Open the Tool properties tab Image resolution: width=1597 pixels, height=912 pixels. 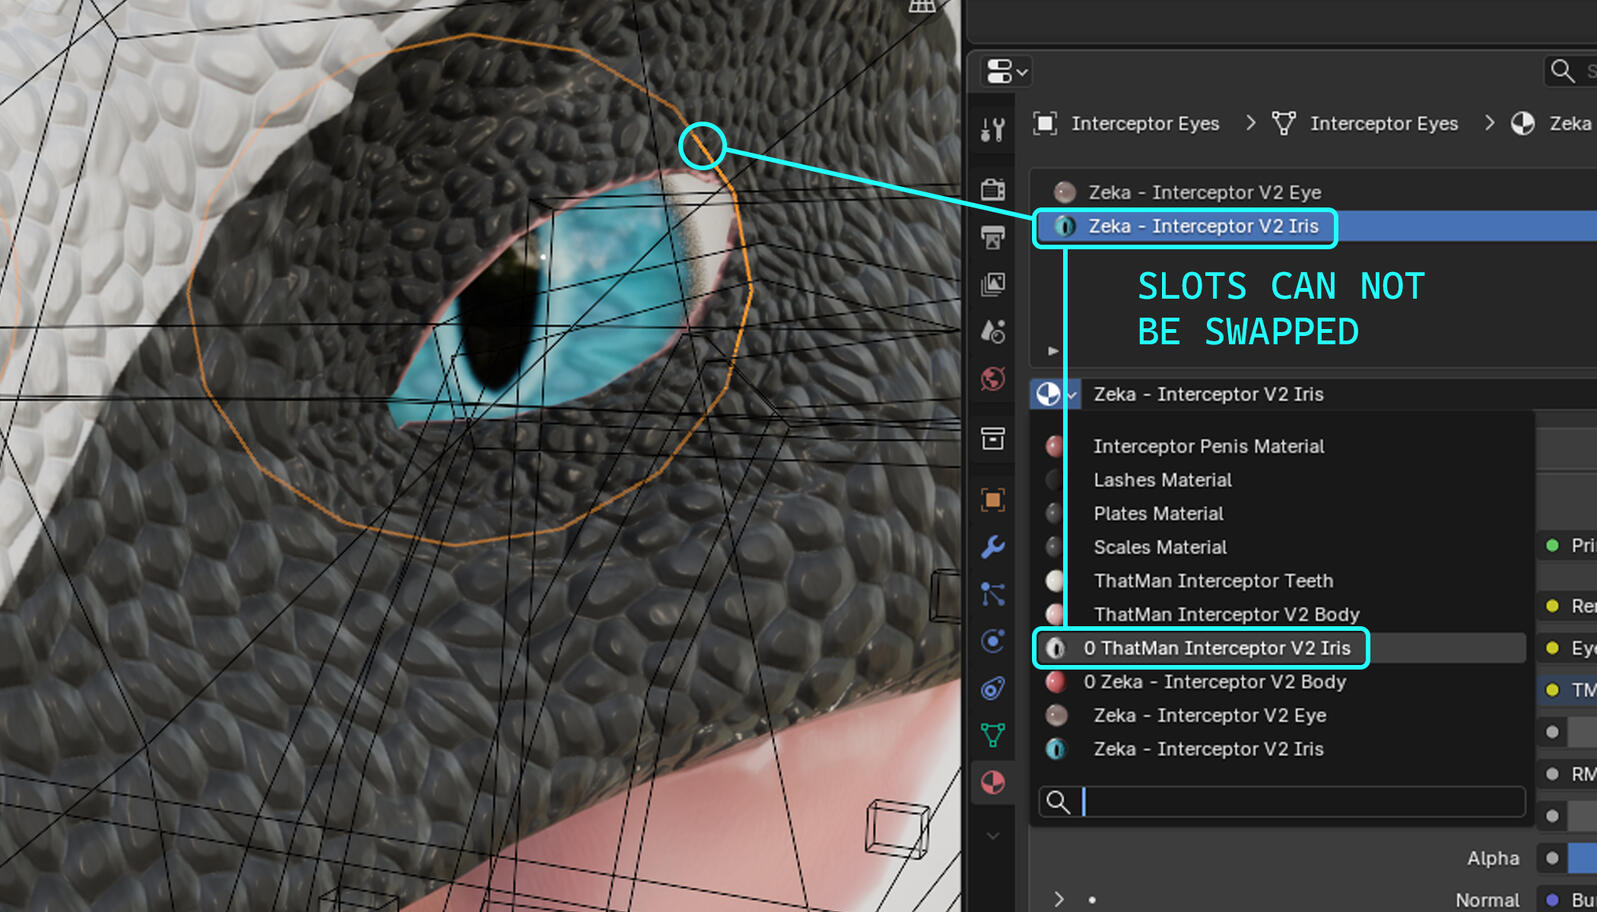(x=993, y=130)
